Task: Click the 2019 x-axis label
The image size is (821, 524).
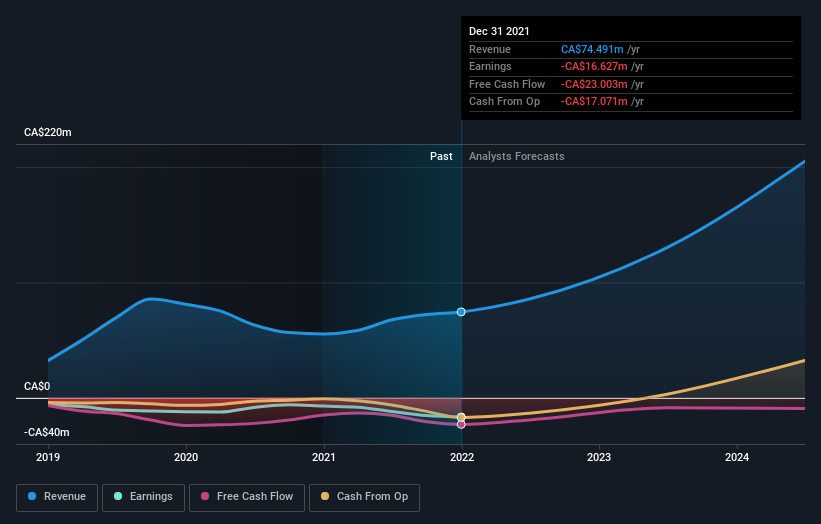Action: (48, 458)
